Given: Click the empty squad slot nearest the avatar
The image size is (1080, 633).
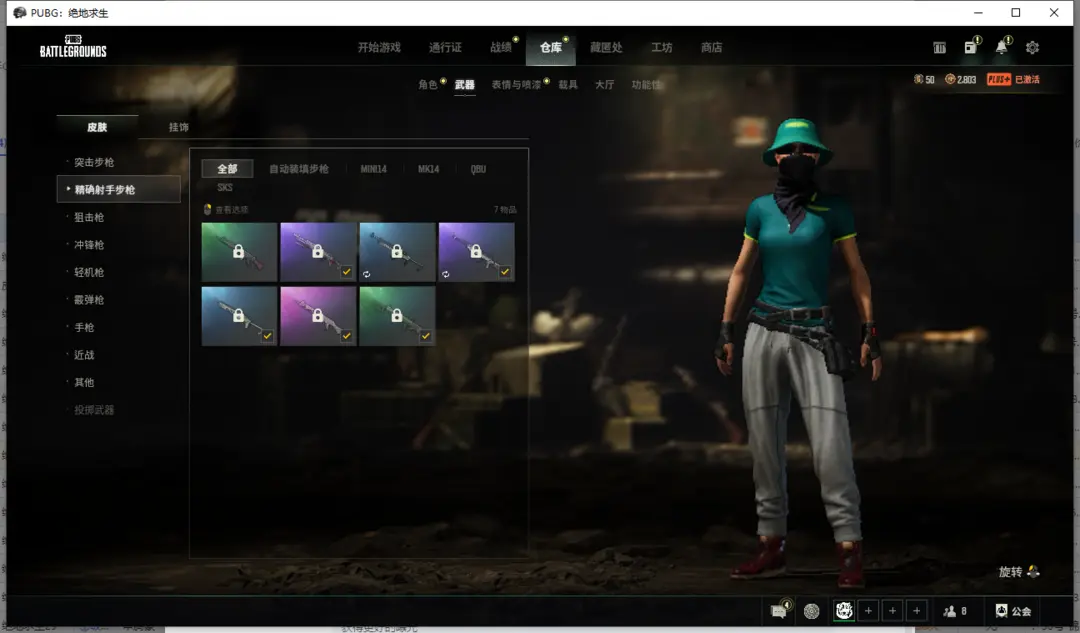Looking at the screenshot, I should (x=868, y=611).
